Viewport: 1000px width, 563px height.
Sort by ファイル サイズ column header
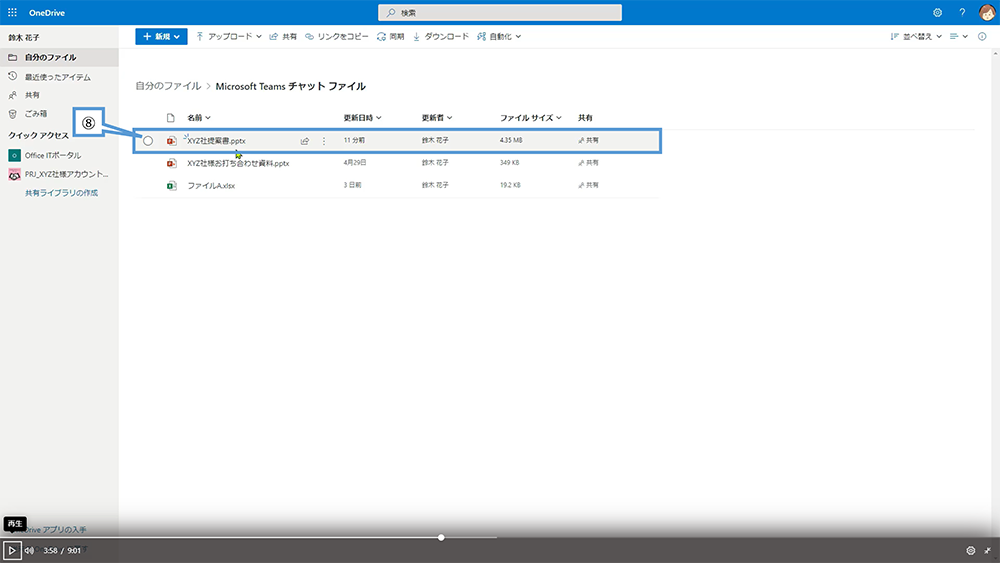pyautogui.click(x=531, y=118)
